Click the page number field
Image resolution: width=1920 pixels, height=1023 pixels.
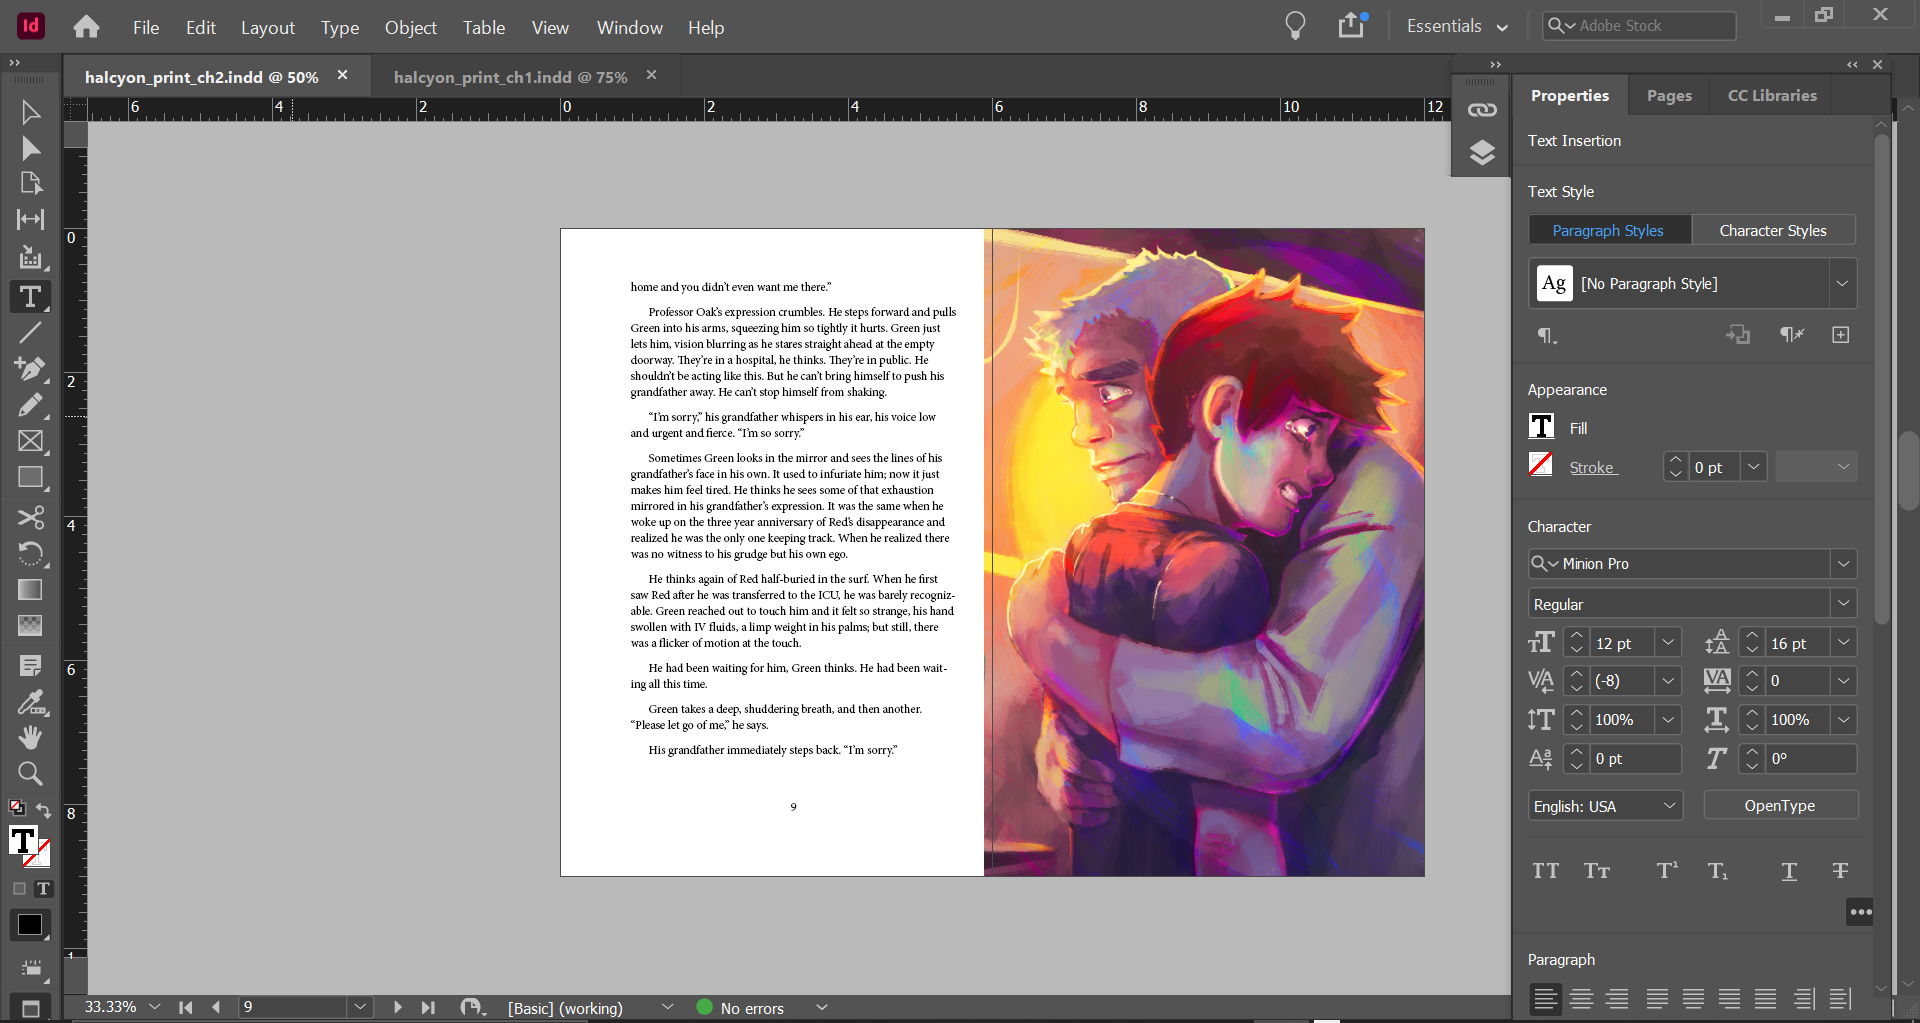[294, 1007]
